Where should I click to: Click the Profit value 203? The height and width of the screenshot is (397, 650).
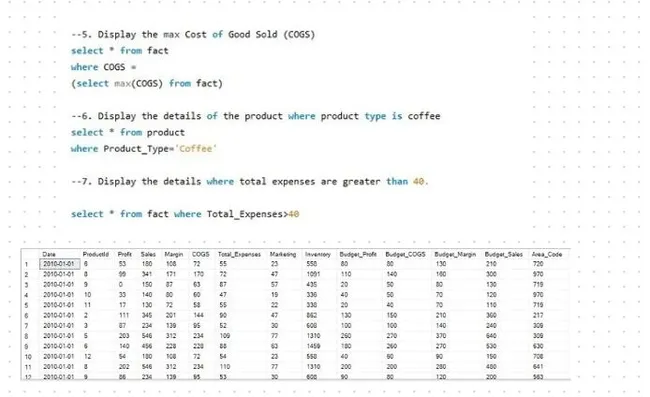click(124, 336)
